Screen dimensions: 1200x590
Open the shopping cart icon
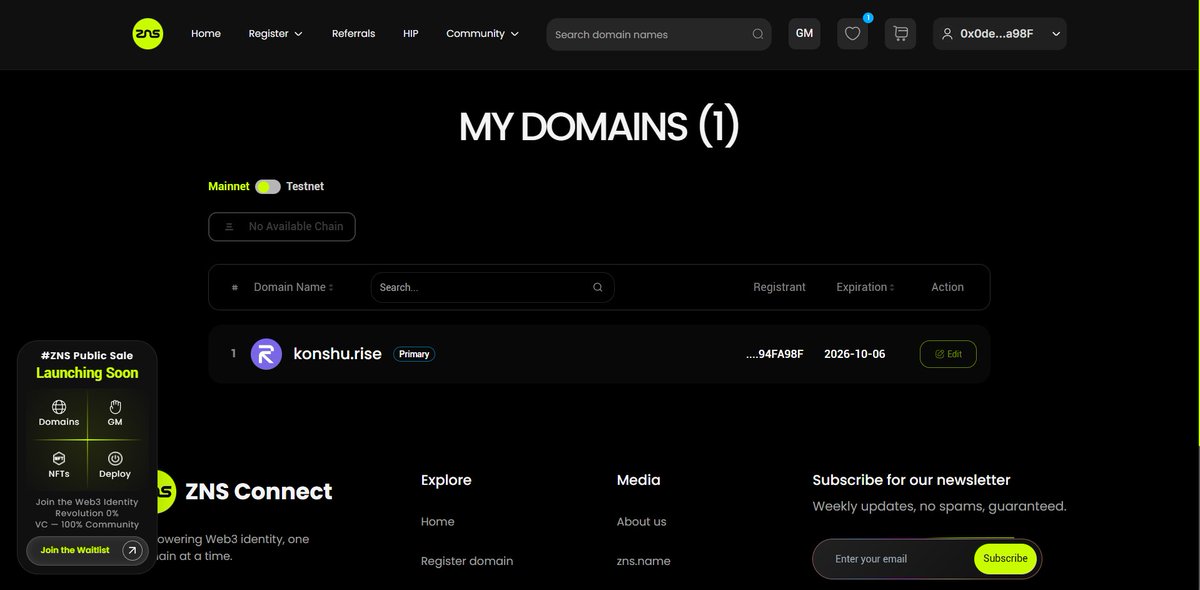coord(900,34)
